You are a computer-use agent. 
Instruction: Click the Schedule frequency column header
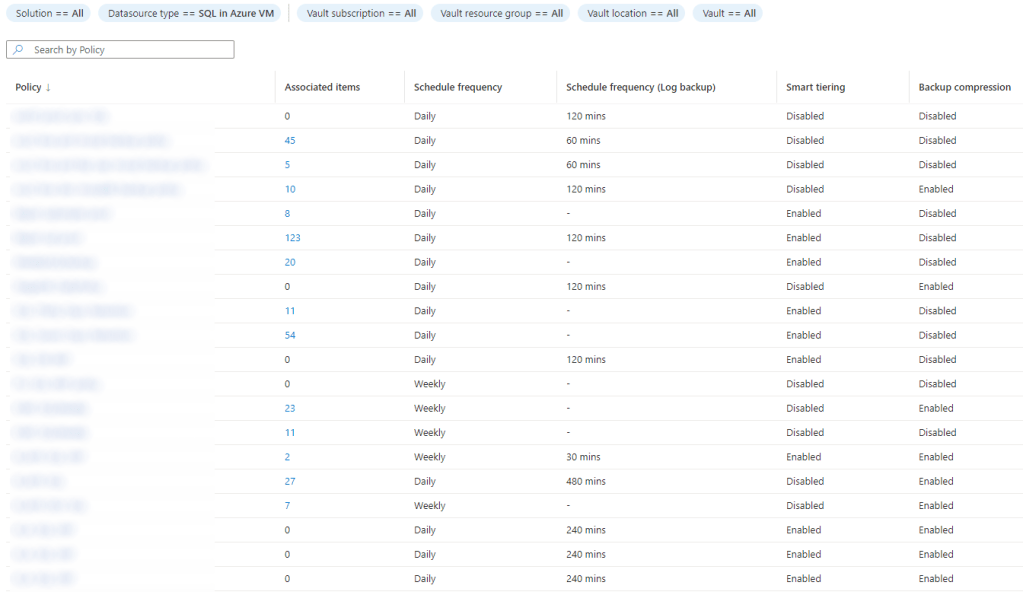click(458, 88)
